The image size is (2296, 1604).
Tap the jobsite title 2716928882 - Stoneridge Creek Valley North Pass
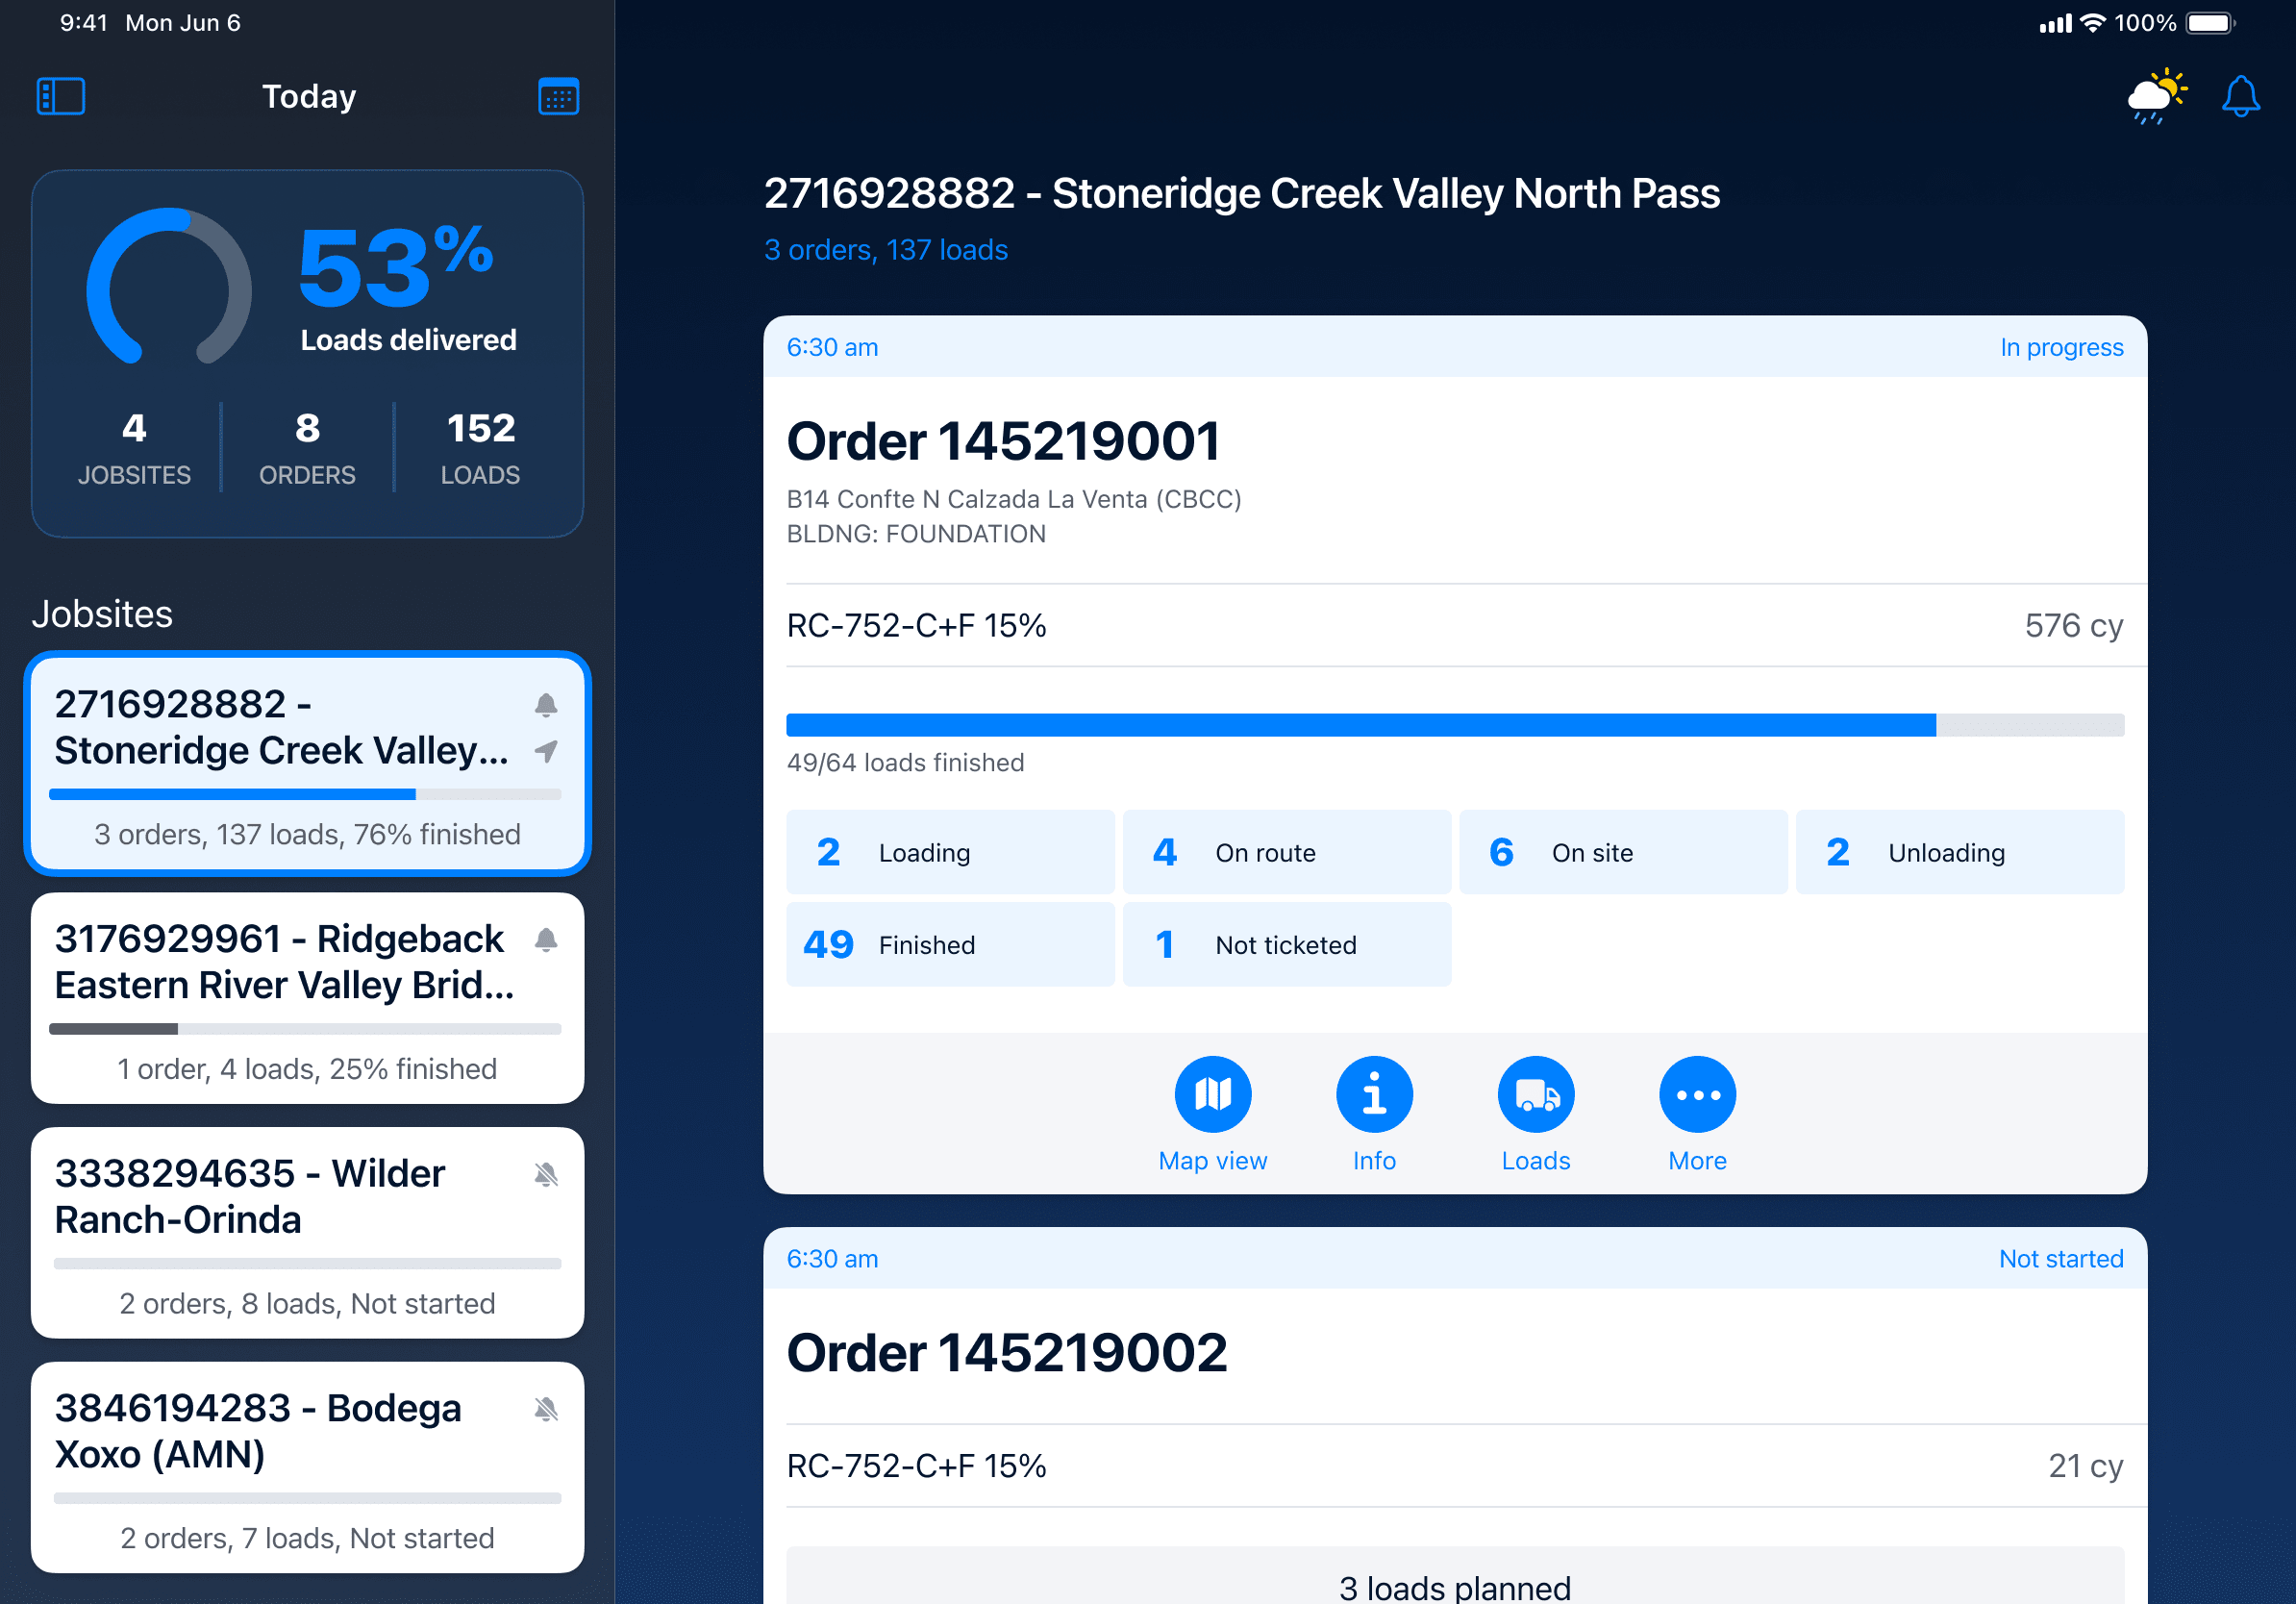[1242, 193]
